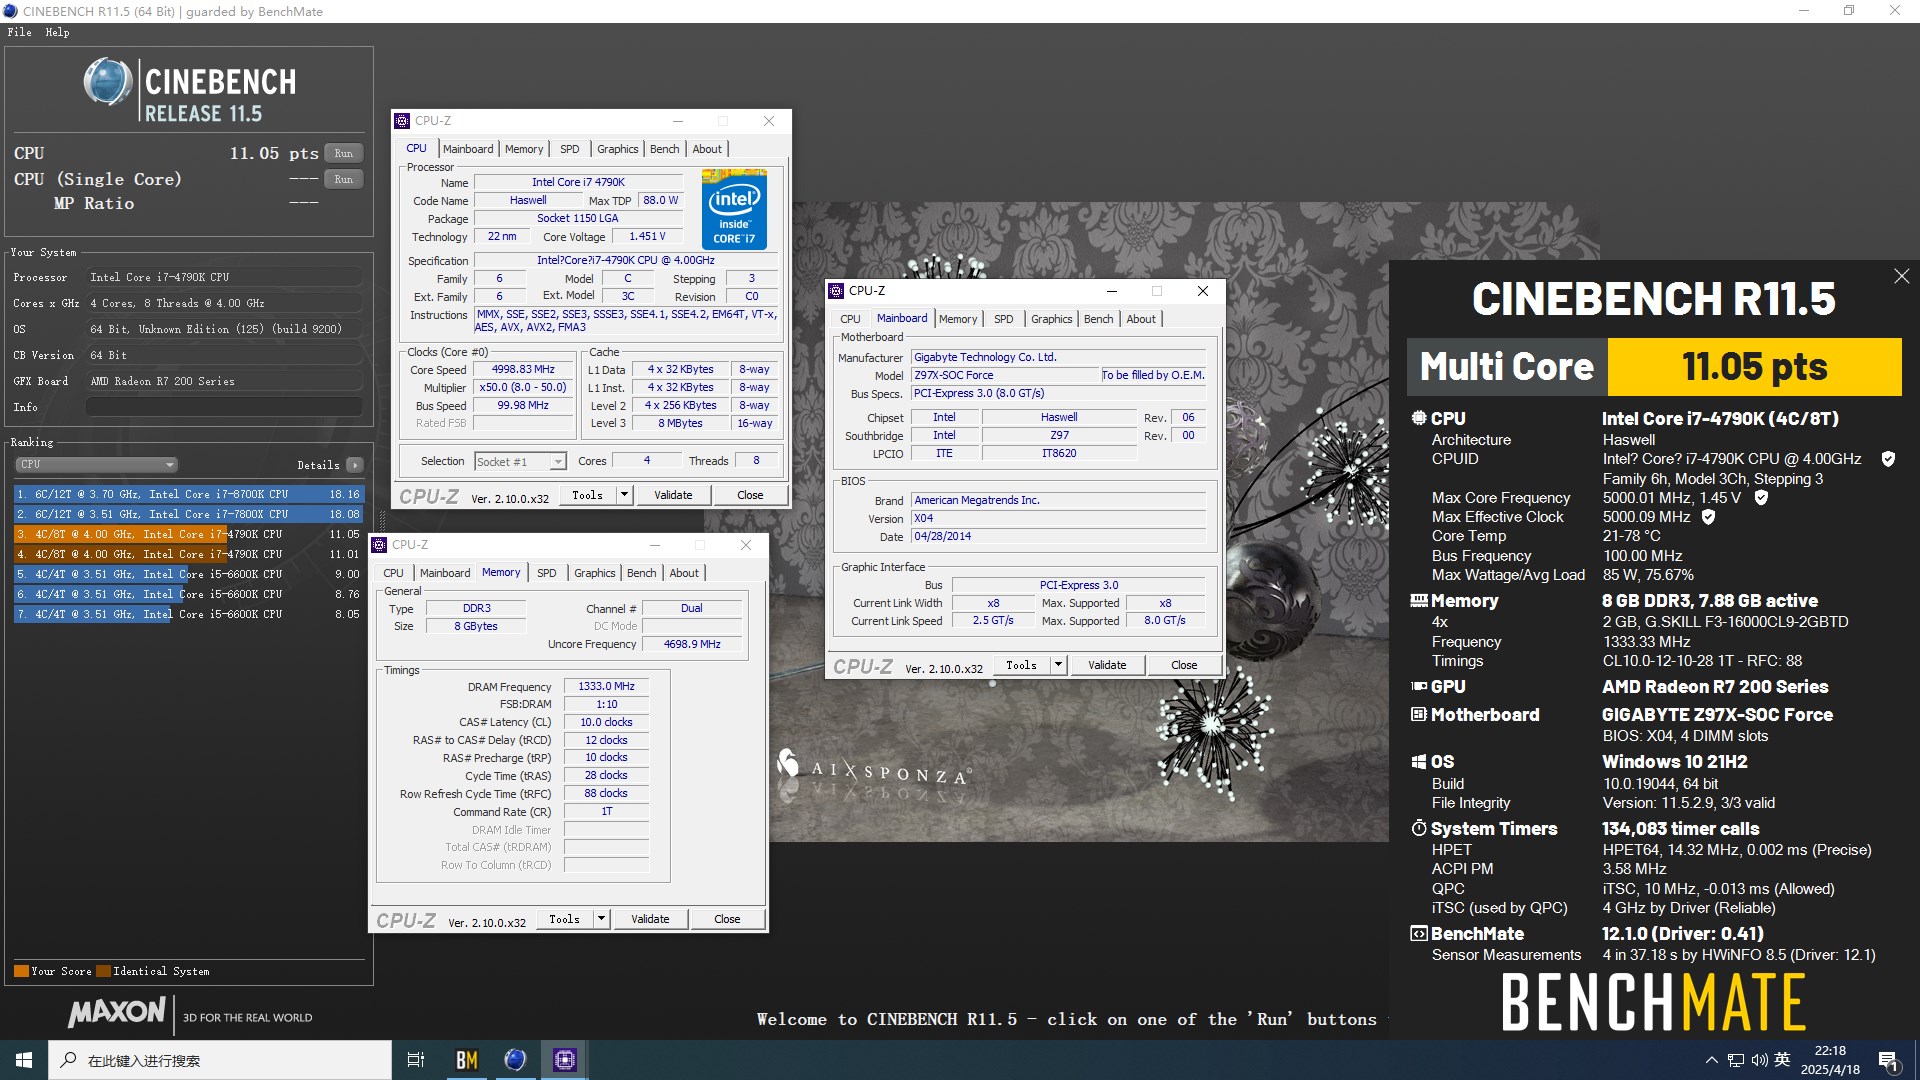Viewport: 1920px width, 1080px height.
Task: Click DRAM Frequency value 1333.0 MHz
Action: point(606,686)
